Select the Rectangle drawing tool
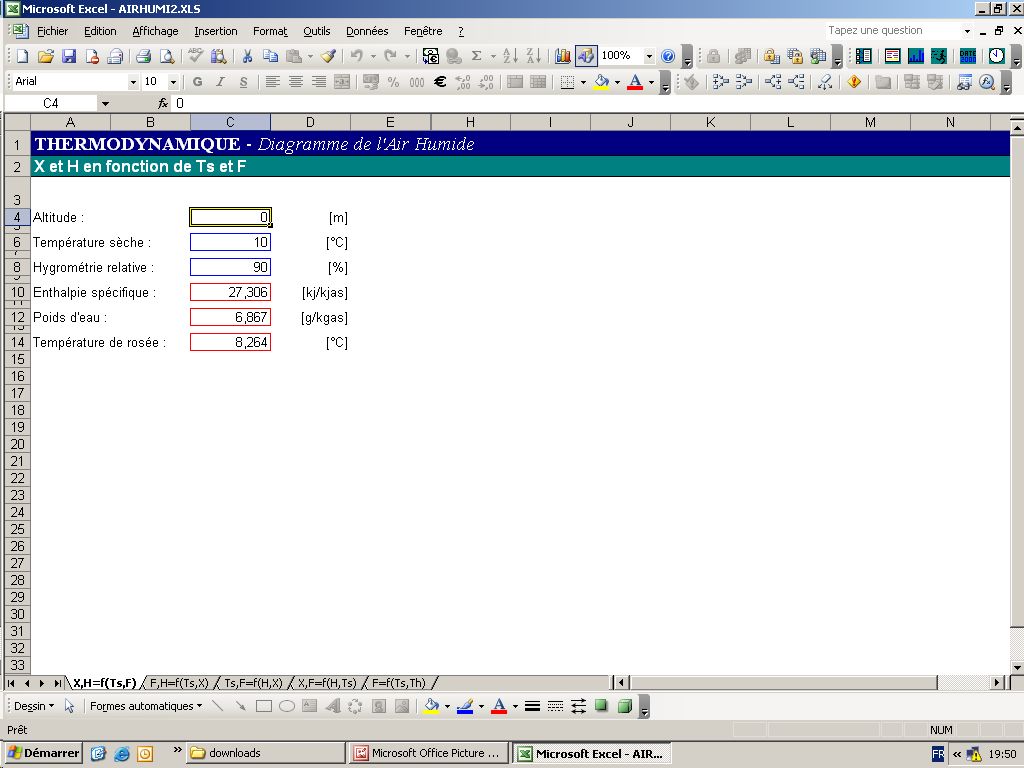The height and width of the screenshot is (768, 1024). pos(264,706)
